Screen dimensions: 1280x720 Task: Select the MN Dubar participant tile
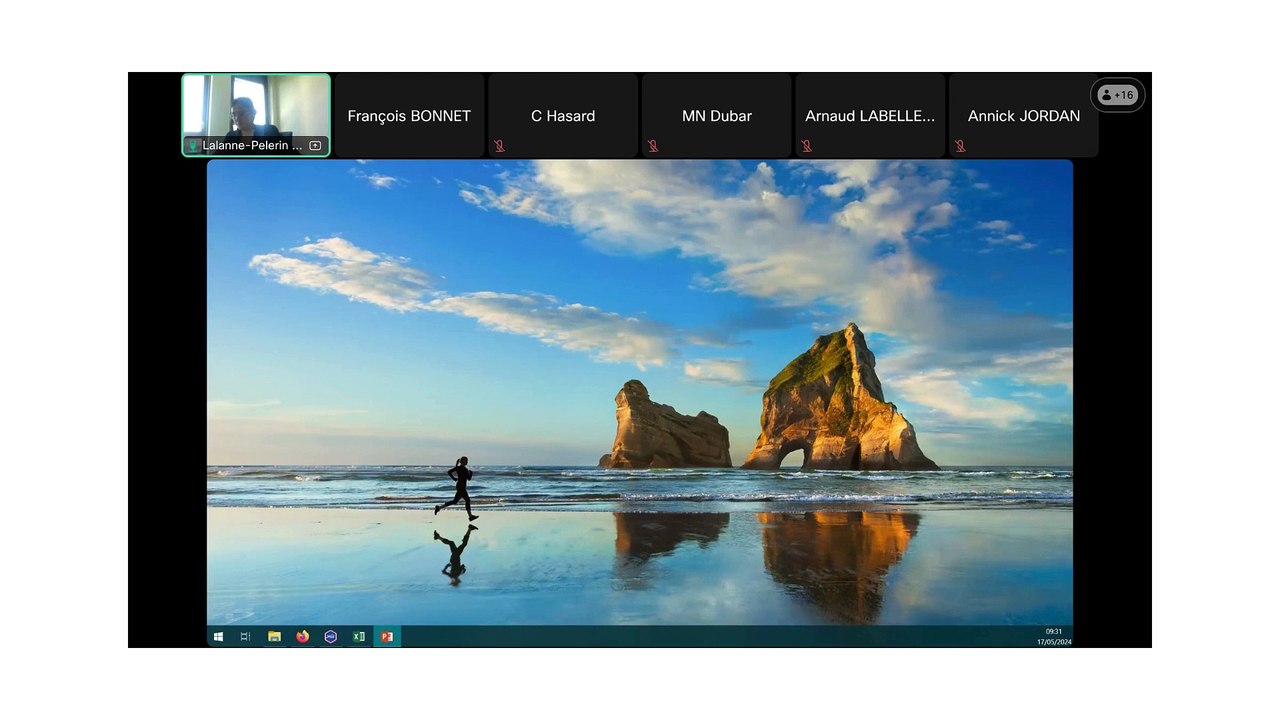click(x=717, y=115)
